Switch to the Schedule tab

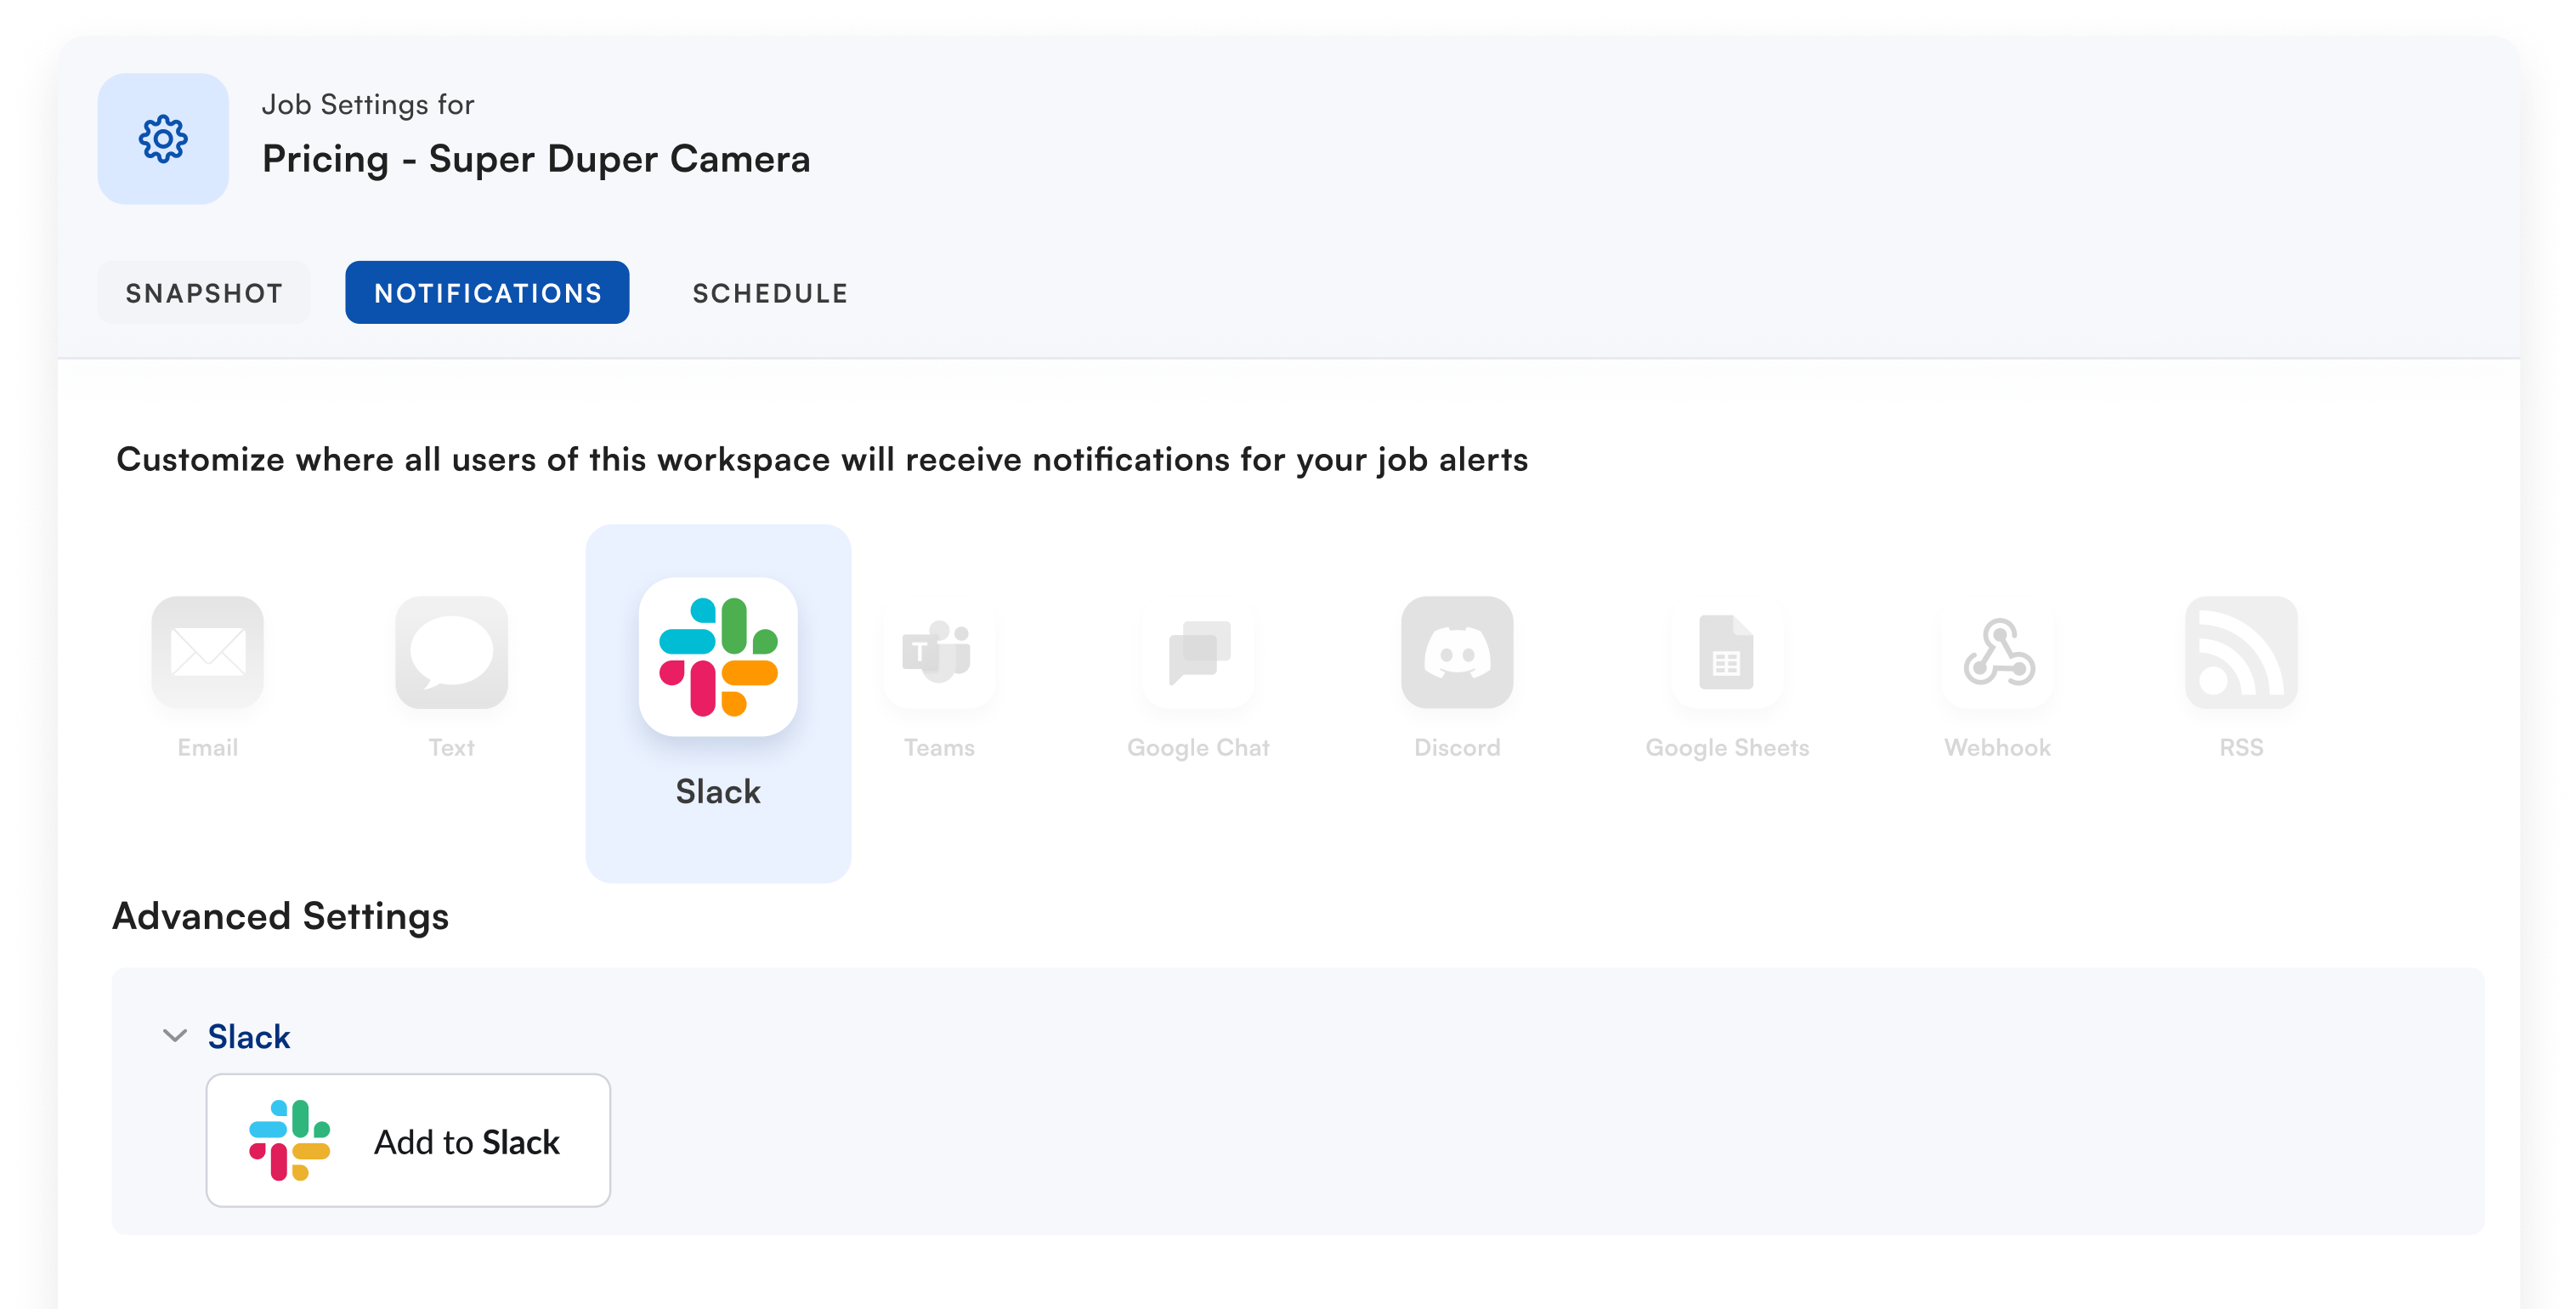pos(770,292)
